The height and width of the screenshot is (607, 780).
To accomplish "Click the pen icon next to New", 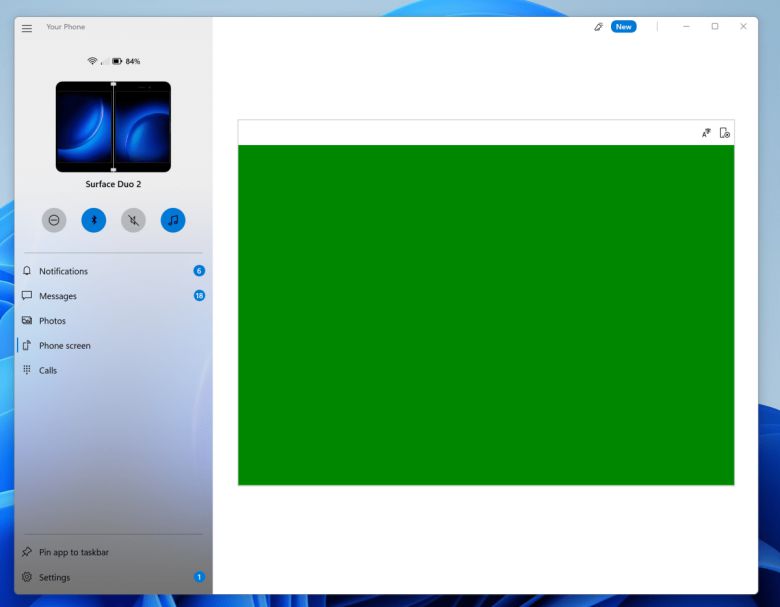I will [x=598, y=27].
